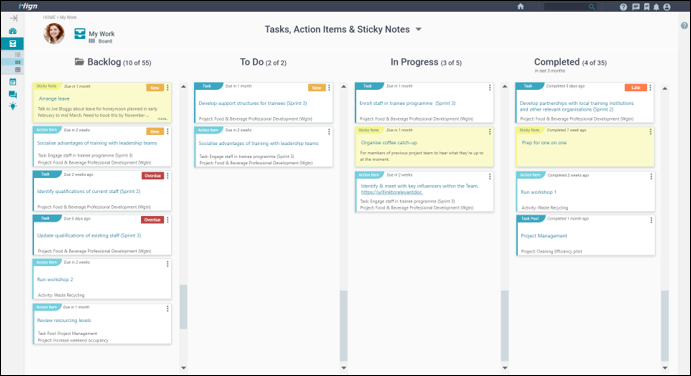Switch to list view in sidebar sub-menu
This screenshot has height=376, width=691.
[x=18, y=55]
